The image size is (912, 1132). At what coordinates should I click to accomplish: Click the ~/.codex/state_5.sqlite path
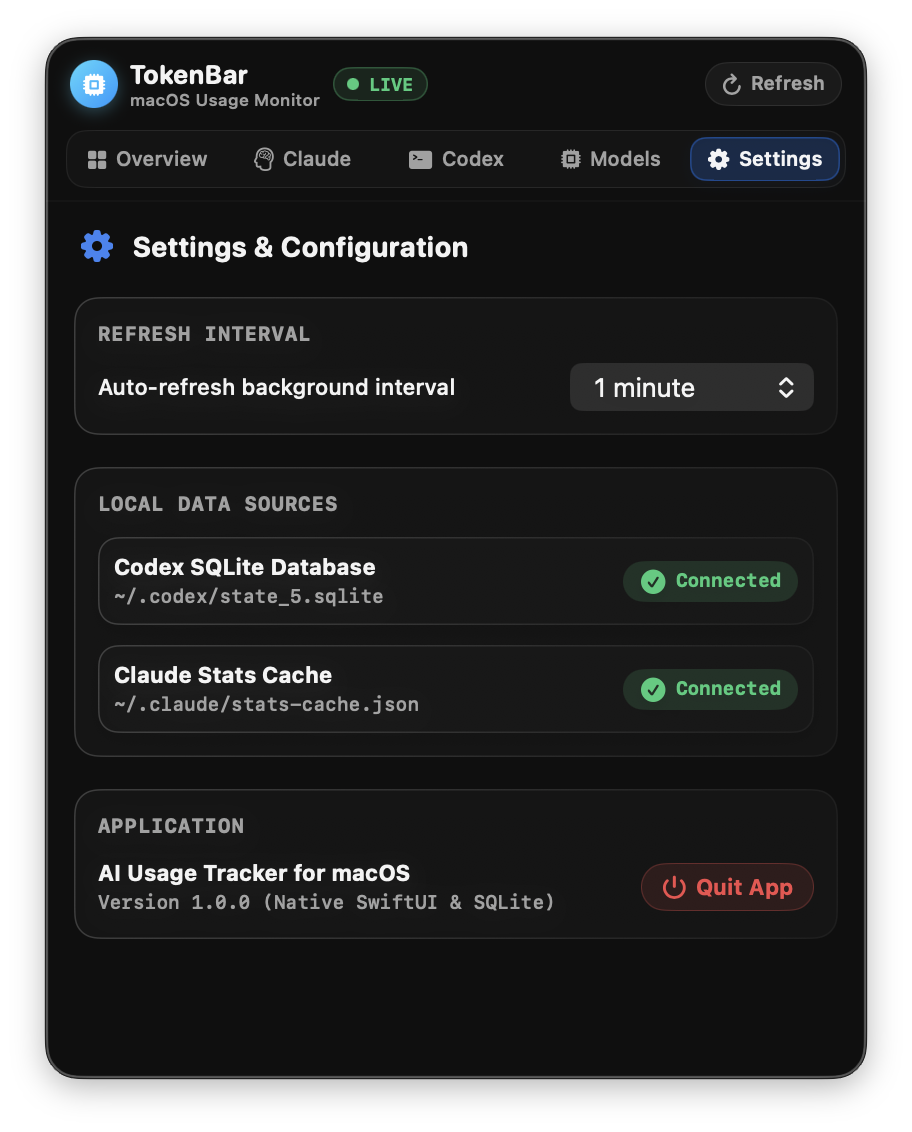click(x=248, y=597)
